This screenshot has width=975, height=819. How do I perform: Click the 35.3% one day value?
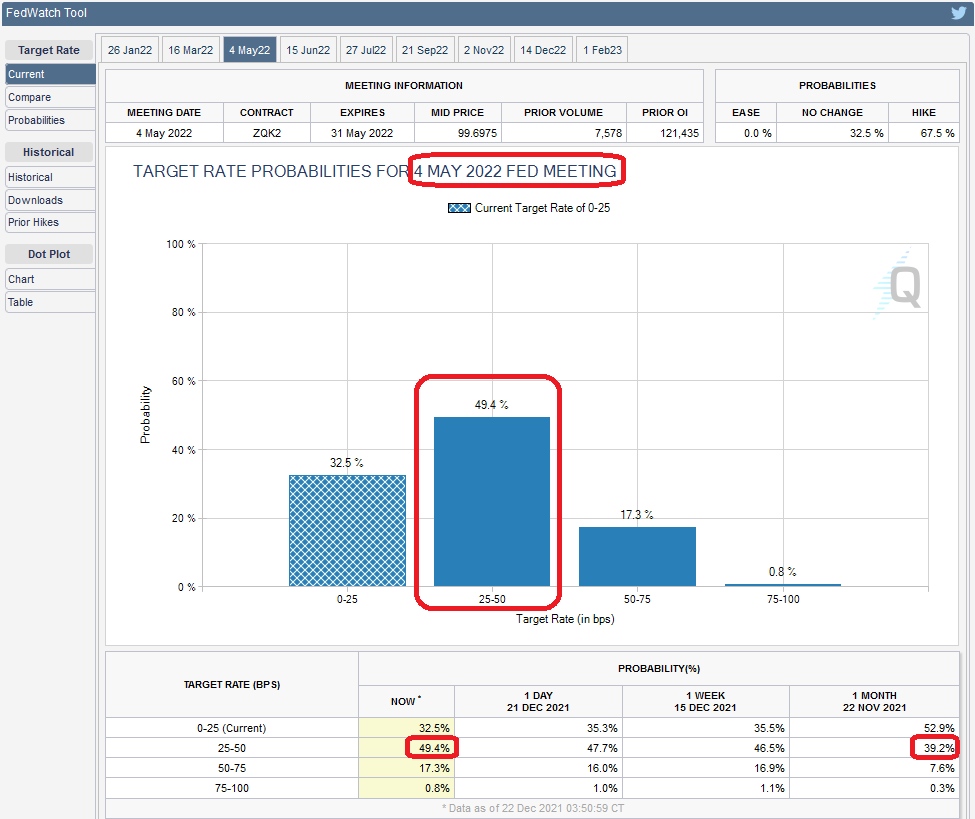pyautogui.click(x=603, y=728)
